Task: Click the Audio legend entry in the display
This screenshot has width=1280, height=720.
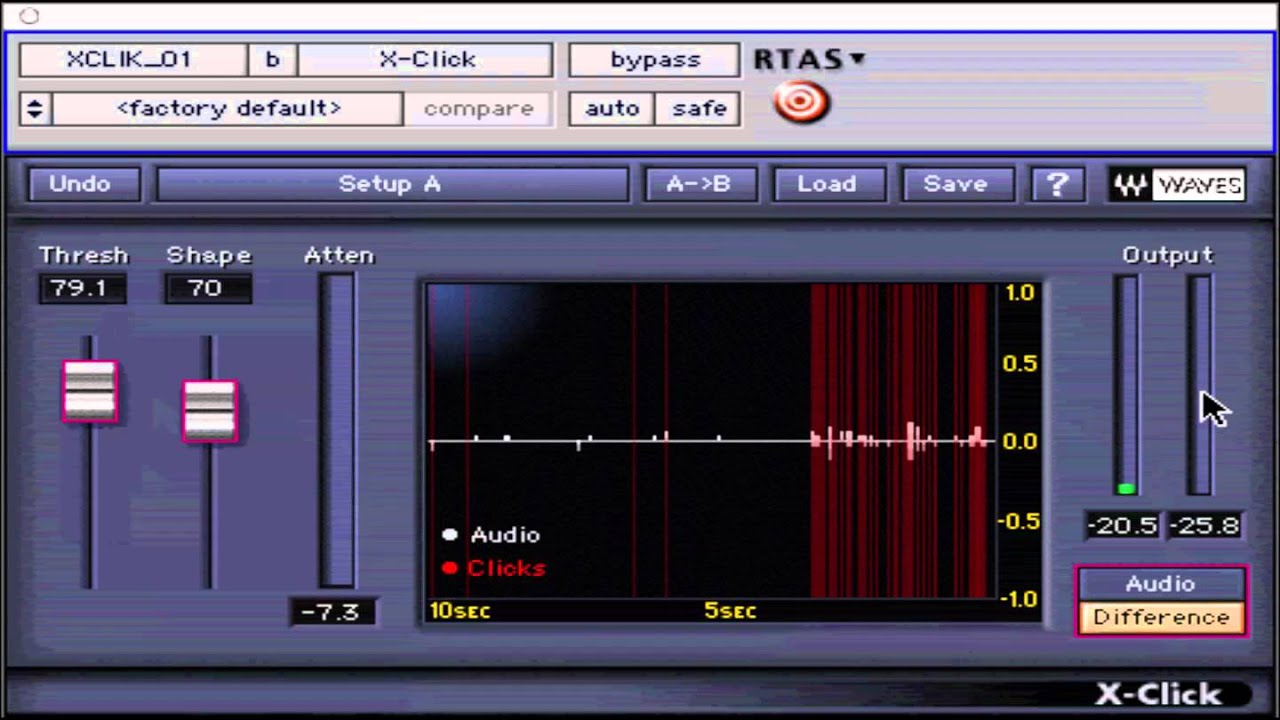Action: pyautogui.click(x=491, y=535)
